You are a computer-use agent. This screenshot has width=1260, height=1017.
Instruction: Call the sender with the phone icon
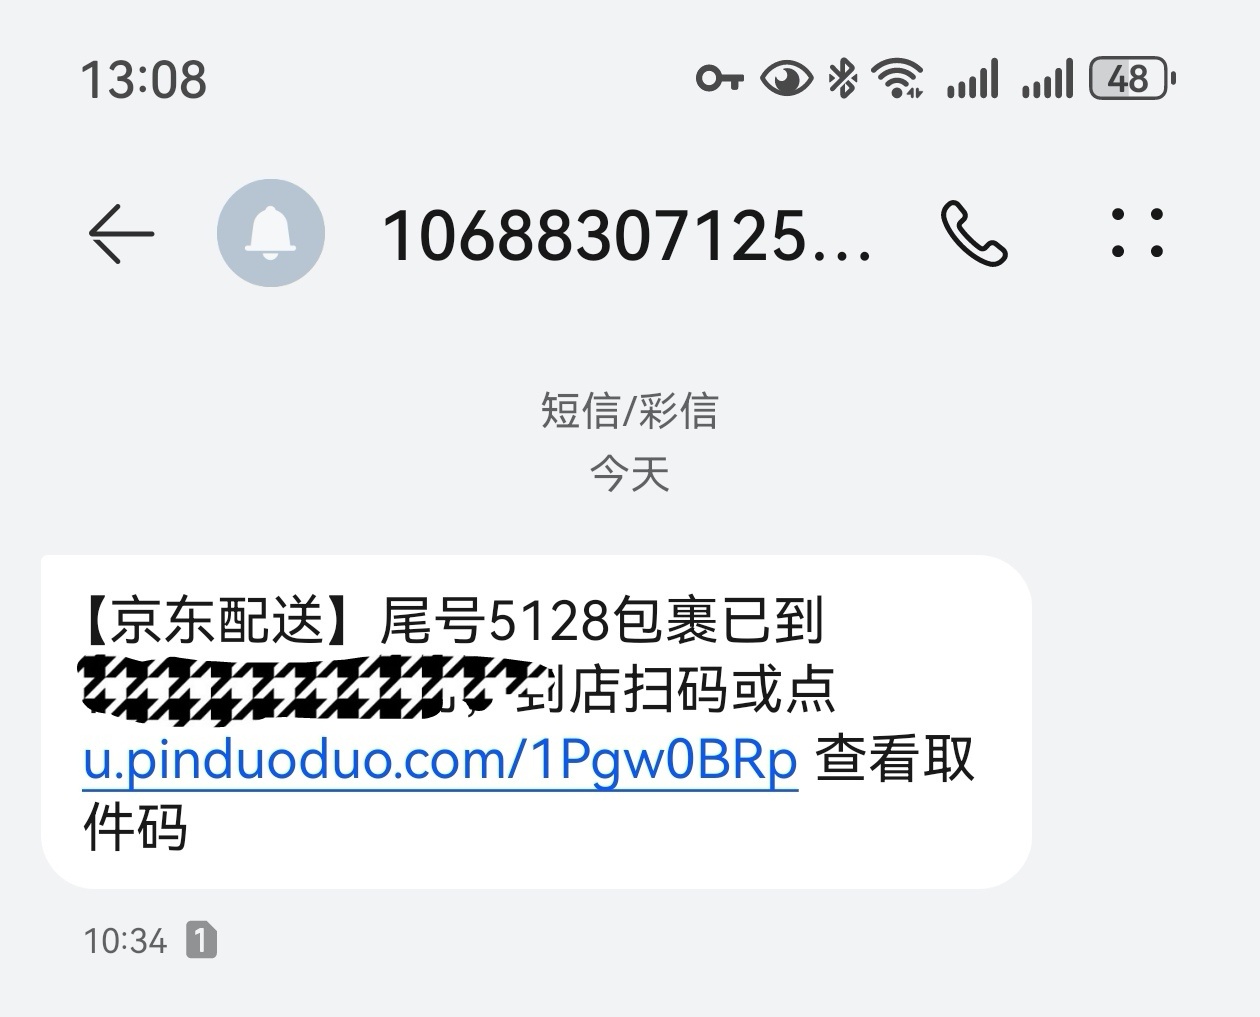tap(974, 234)
